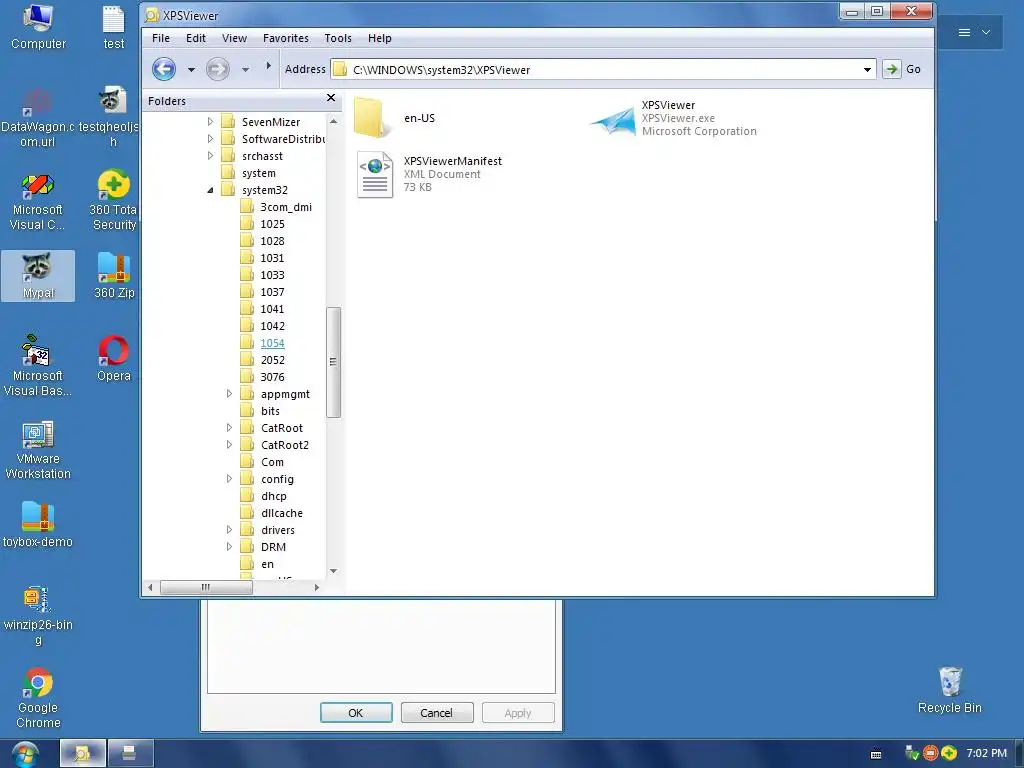
Task: Open the Back history dropdown arrow
Action: click(x=191, y=69)
